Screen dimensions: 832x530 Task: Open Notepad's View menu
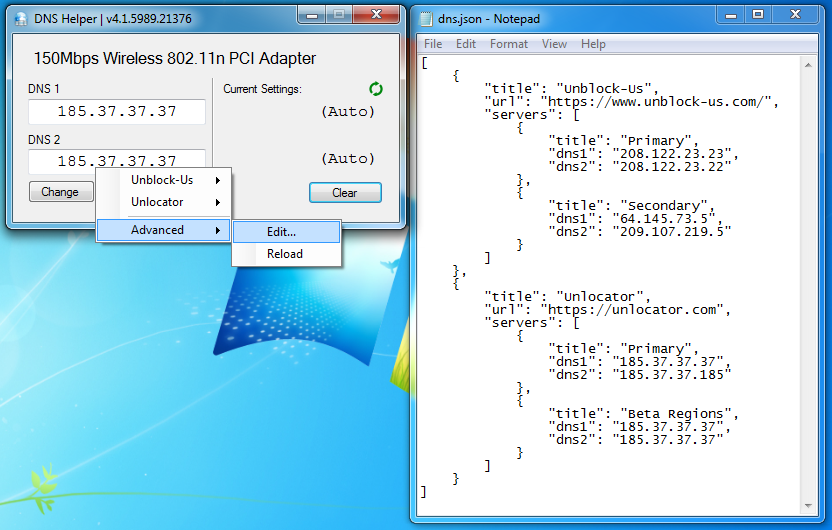pyautogui.click(x=554, y=44)
